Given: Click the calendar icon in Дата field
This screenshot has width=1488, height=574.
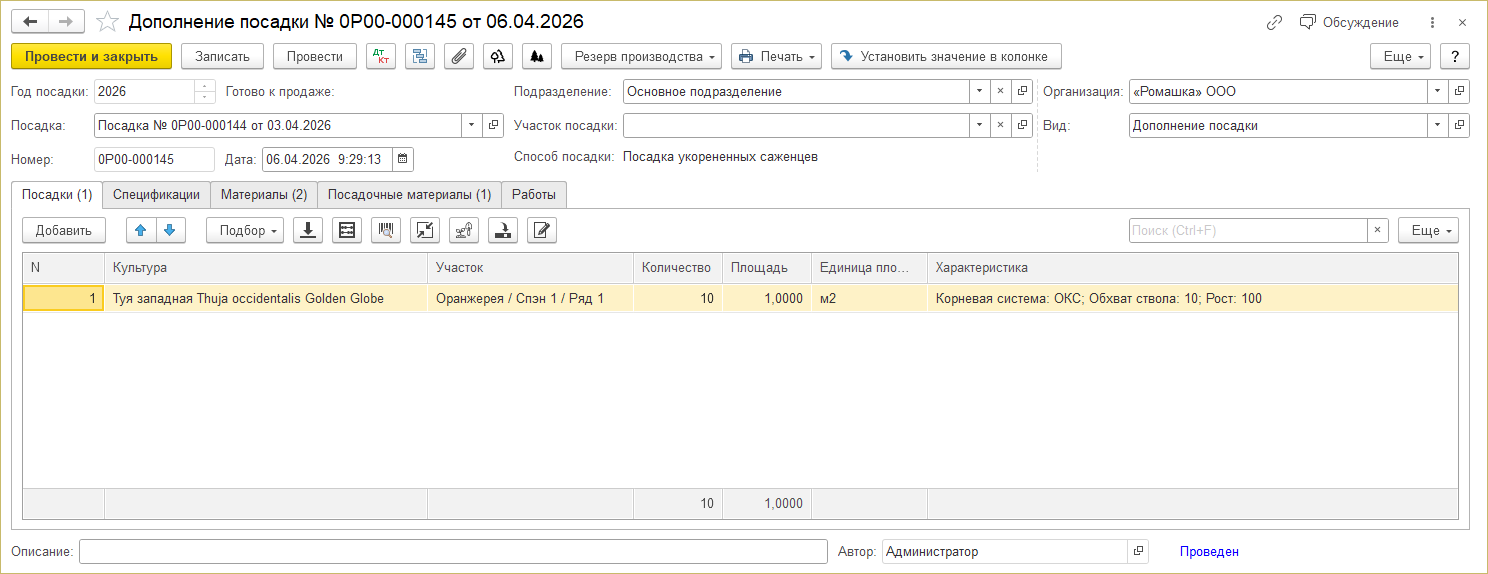Looking at the screenshot, I should point(402,160).
